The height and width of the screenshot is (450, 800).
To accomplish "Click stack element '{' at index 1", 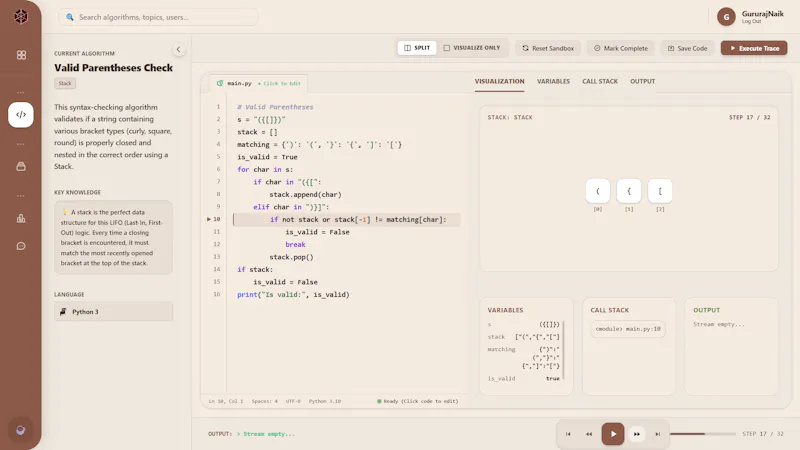I will point(629,191).
